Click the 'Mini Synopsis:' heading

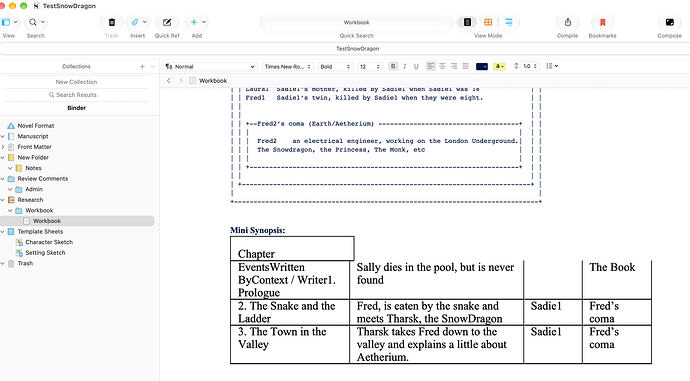click(257, 230)
